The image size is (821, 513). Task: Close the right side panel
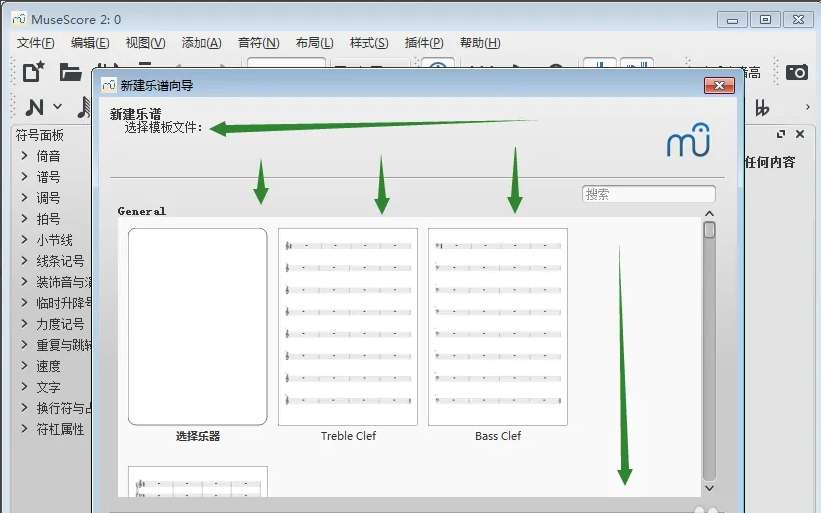coord(800,134)
